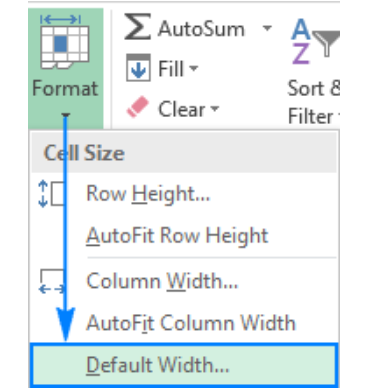Image resolution: width=372 pixels, height=389 pixels.
Task: Click the Fill down-arrow icon
Action: [x=138, y=68]
